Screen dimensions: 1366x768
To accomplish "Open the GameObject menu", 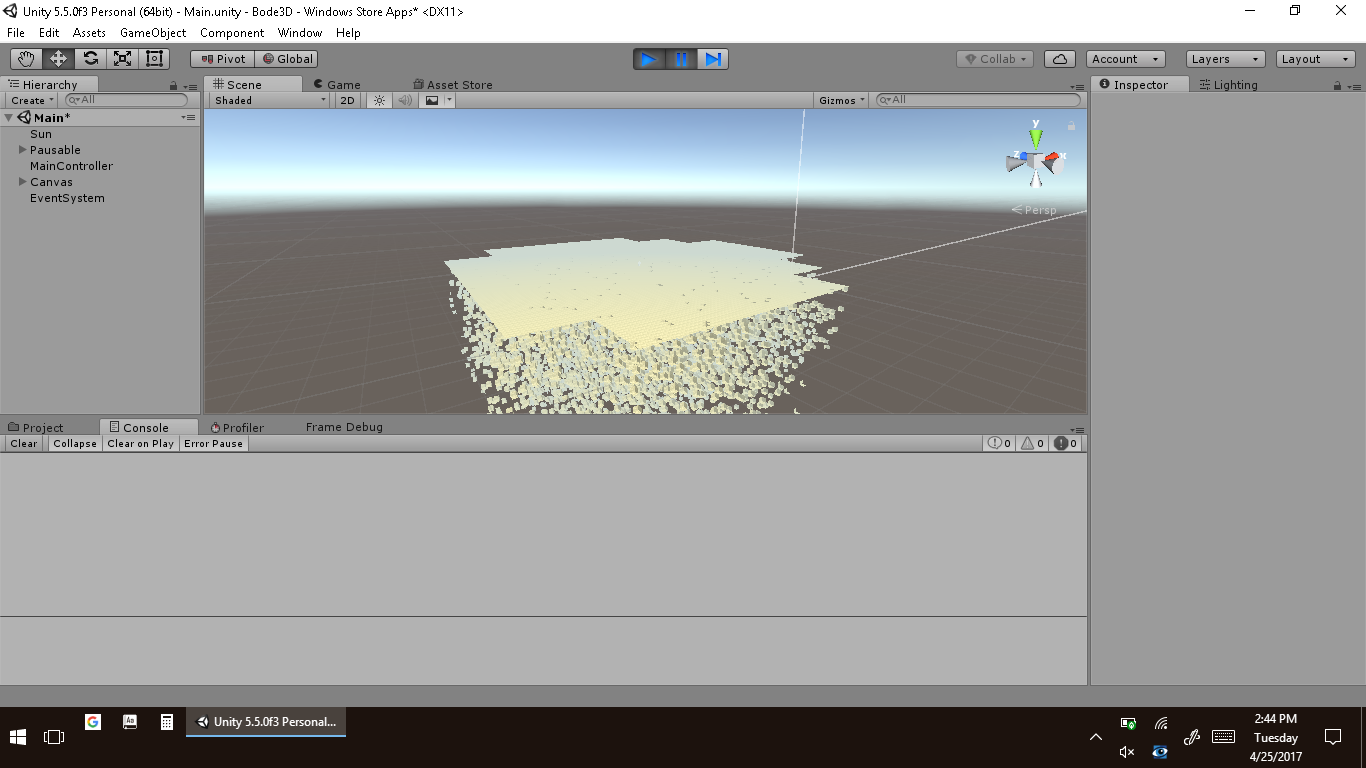I will 153,33.
